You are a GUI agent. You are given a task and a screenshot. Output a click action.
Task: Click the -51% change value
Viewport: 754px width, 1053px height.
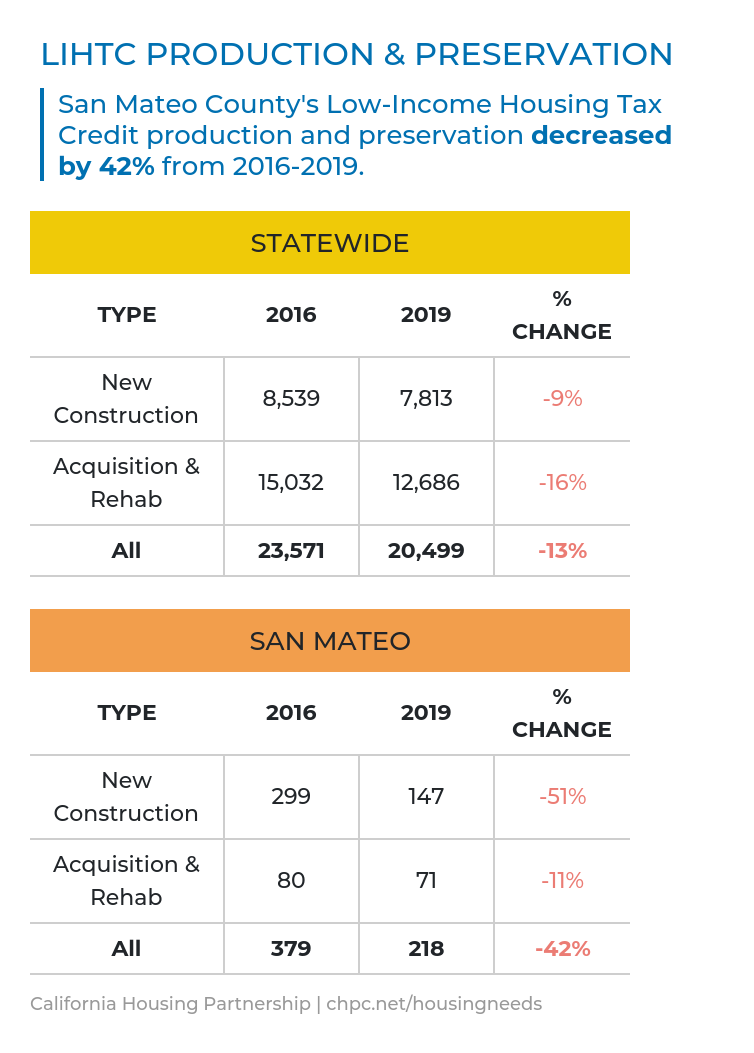point(562,797)
